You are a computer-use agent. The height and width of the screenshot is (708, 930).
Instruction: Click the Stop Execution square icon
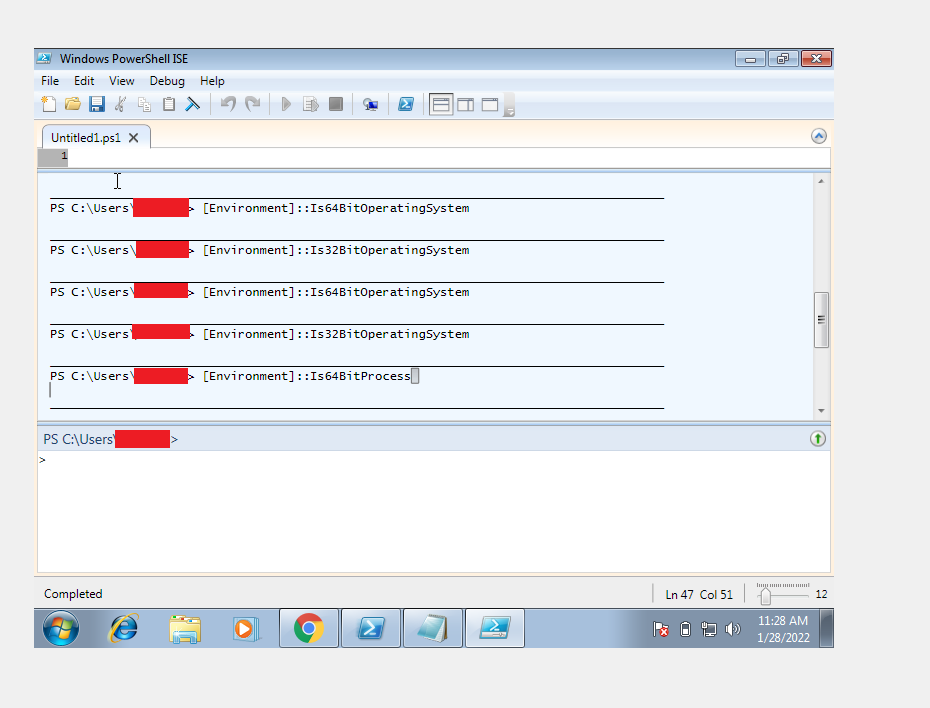click(336, 104)
